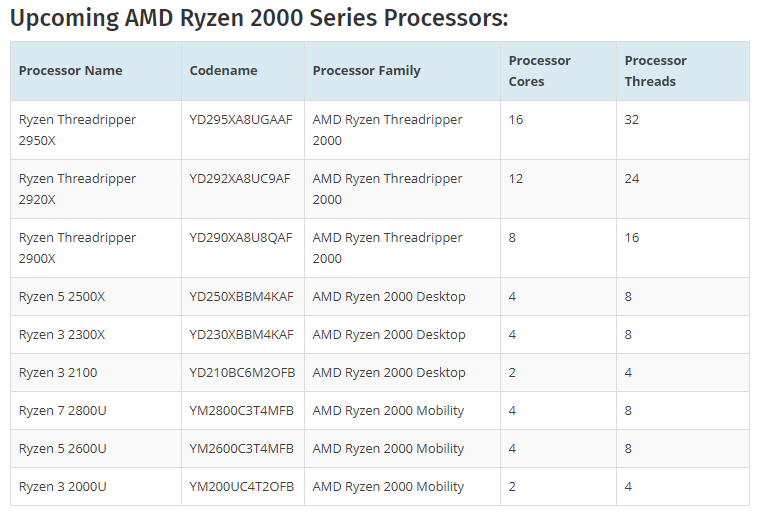The width and height of the screenshot is (760, 518).
Task: Click codename YD250XBBM4KAF
Action: [x=241, y=297]
